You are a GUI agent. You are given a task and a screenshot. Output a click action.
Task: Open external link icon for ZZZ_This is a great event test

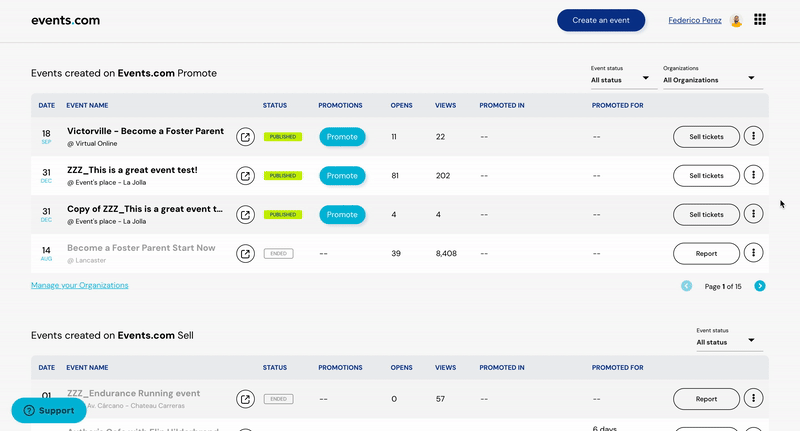tap(245, 176)
